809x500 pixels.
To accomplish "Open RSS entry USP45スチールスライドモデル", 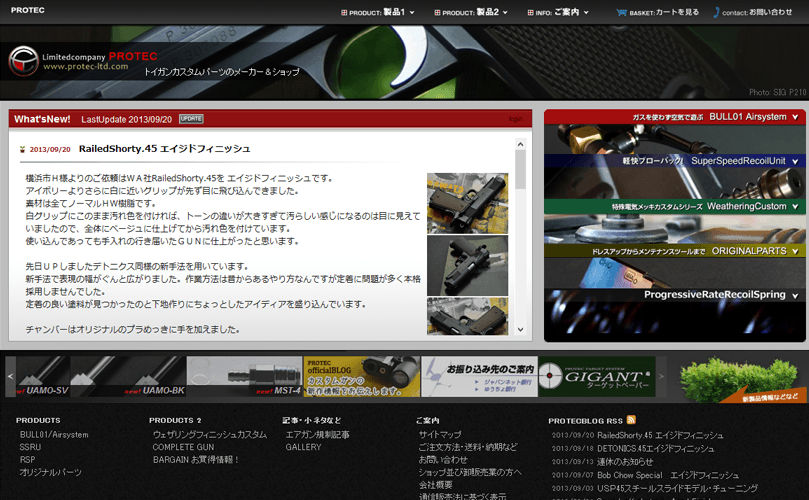I will click(677, 488).
